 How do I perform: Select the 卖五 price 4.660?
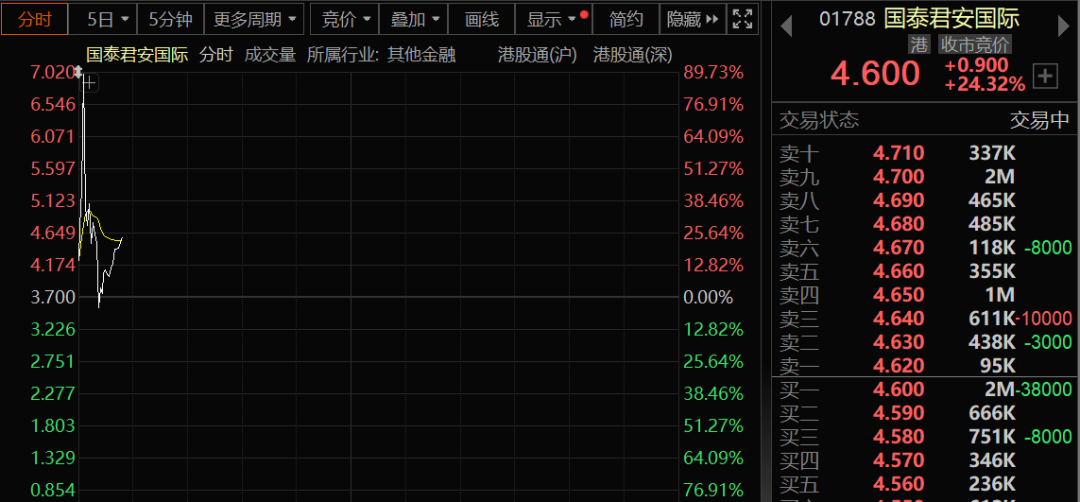click(x=899, y=271)
